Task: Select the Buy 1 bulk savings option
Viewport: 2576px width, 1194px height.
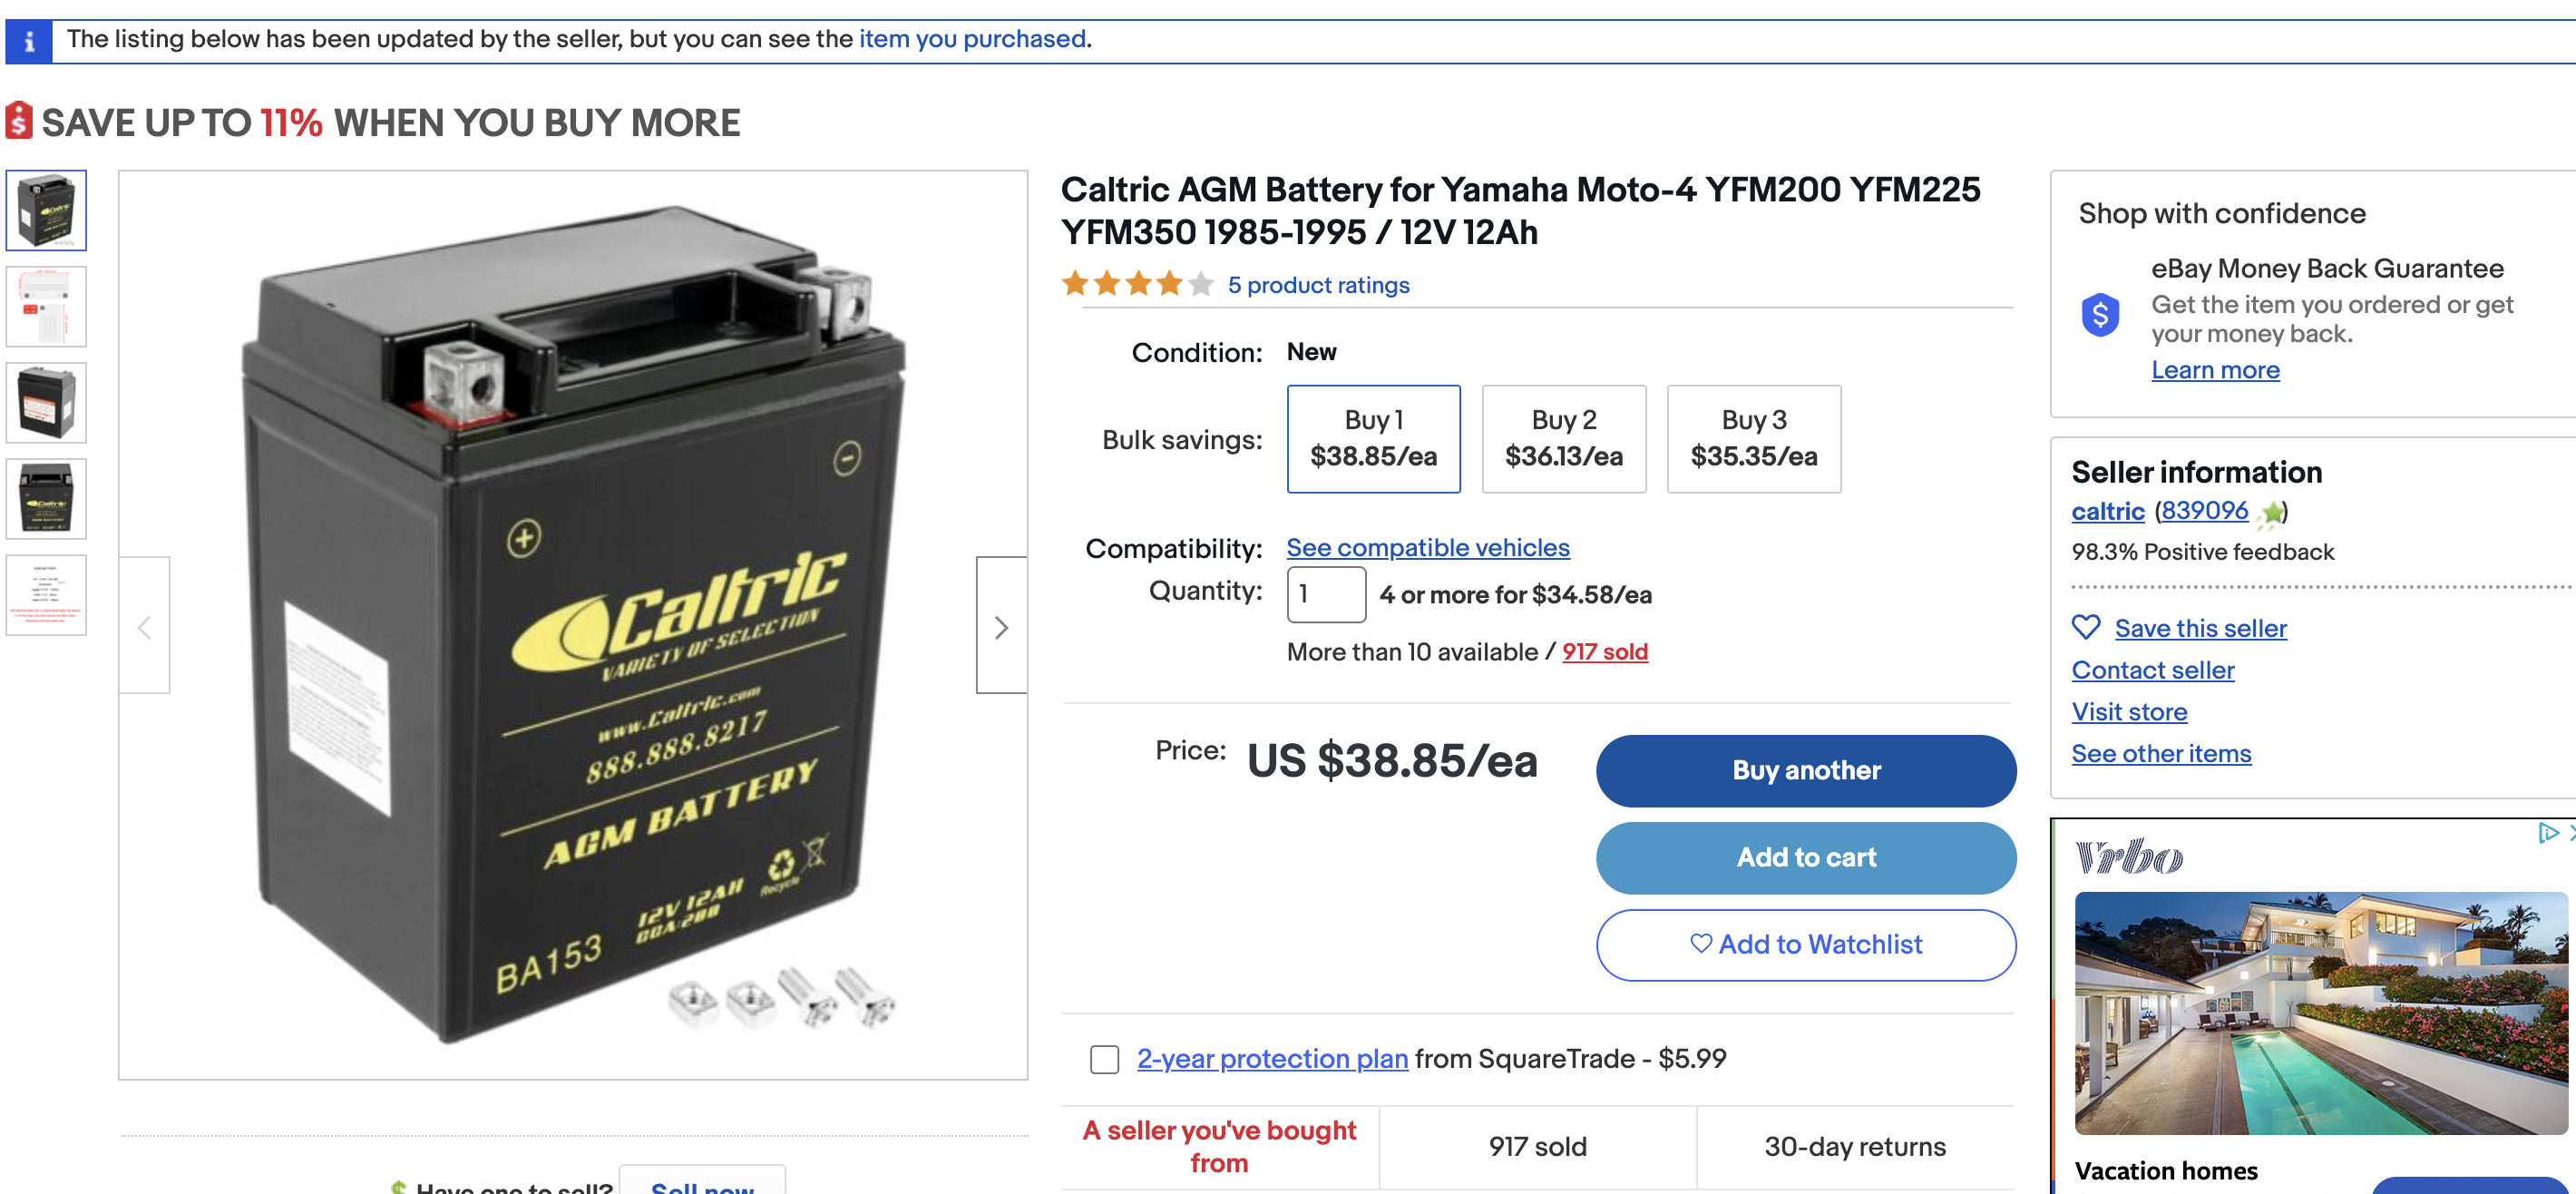Action: tap(1373, 439)
